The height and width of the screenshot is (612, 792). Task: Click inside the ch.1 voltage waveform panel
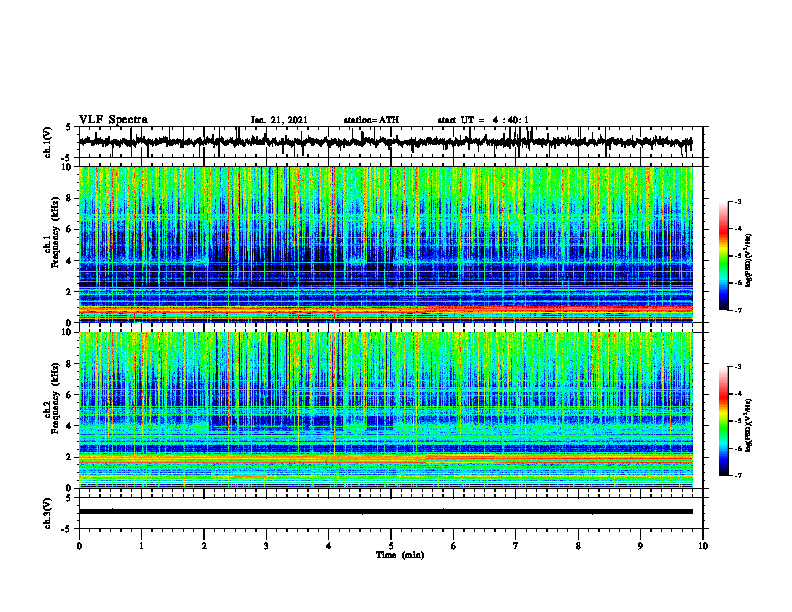(x=391, y=142)
